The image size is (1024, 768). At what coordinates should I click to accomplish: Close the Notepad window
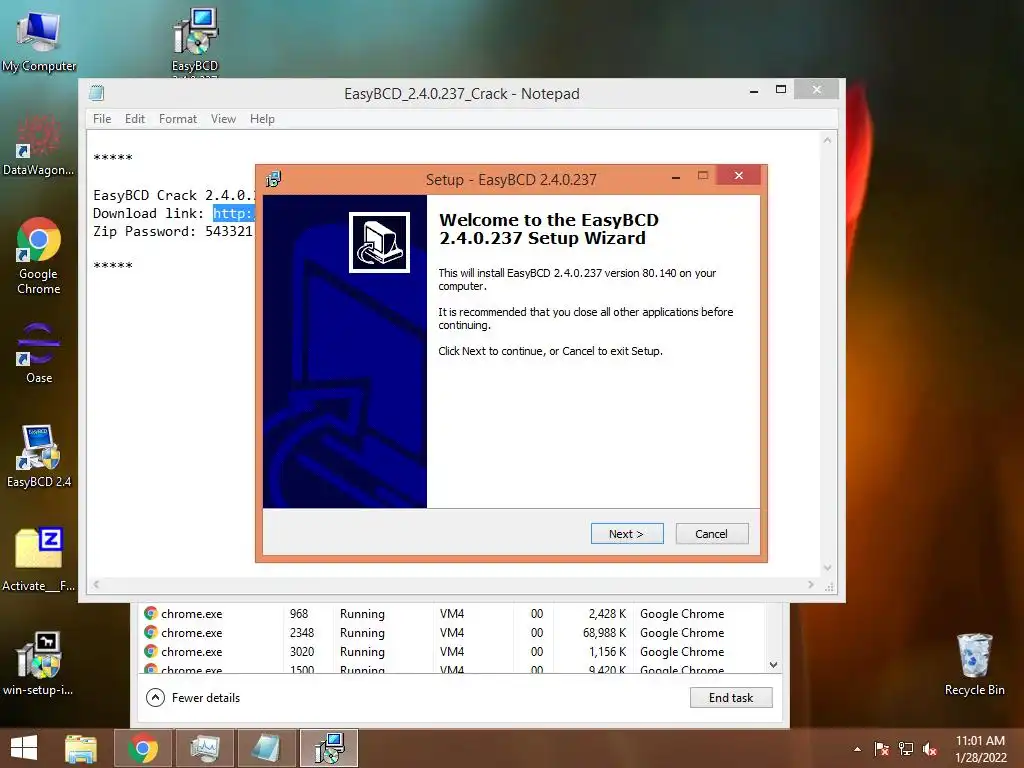(816, 90)
